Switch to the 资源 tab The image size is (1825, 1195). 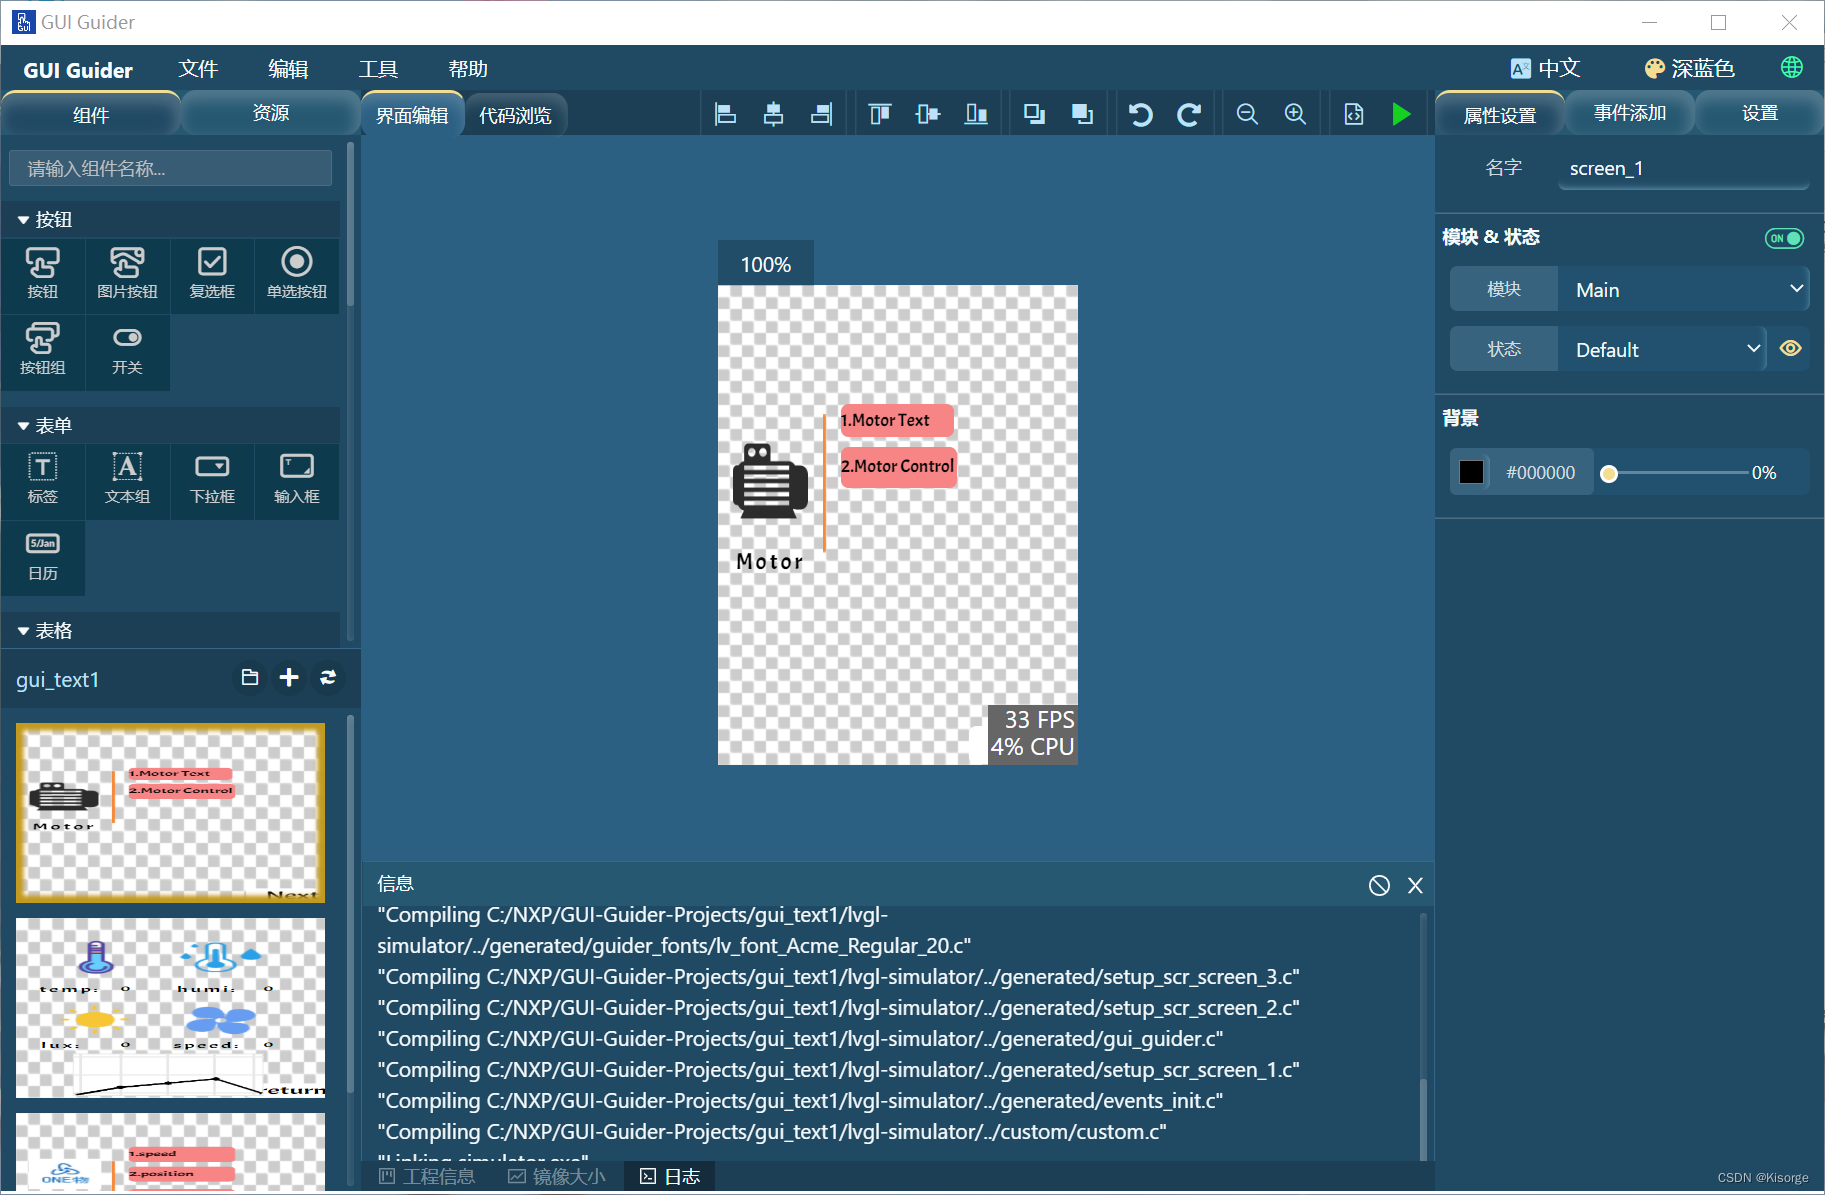point(271,113)
